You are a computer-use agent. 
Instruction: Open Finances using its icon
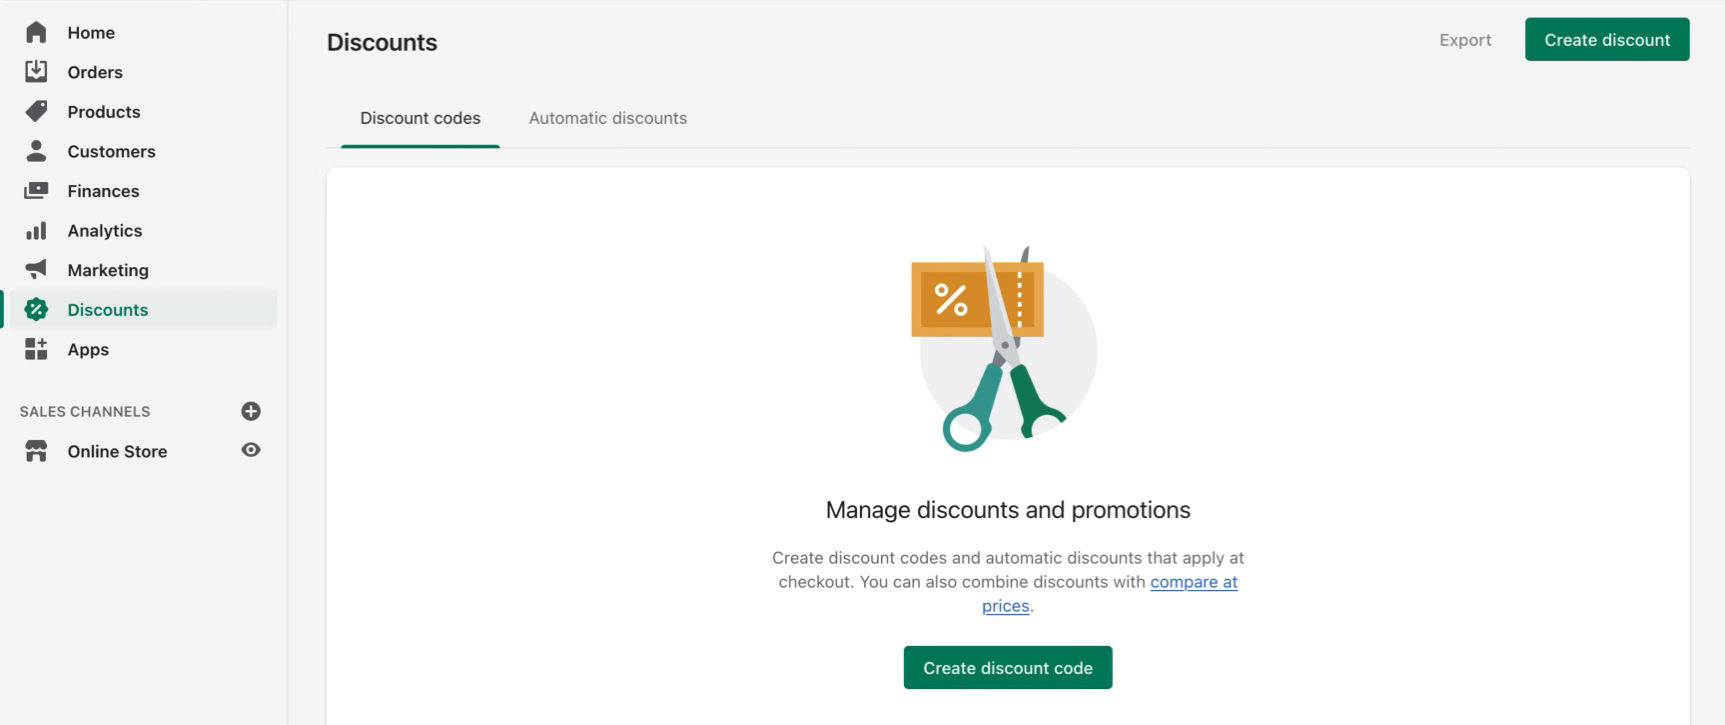tap(36, 190)
